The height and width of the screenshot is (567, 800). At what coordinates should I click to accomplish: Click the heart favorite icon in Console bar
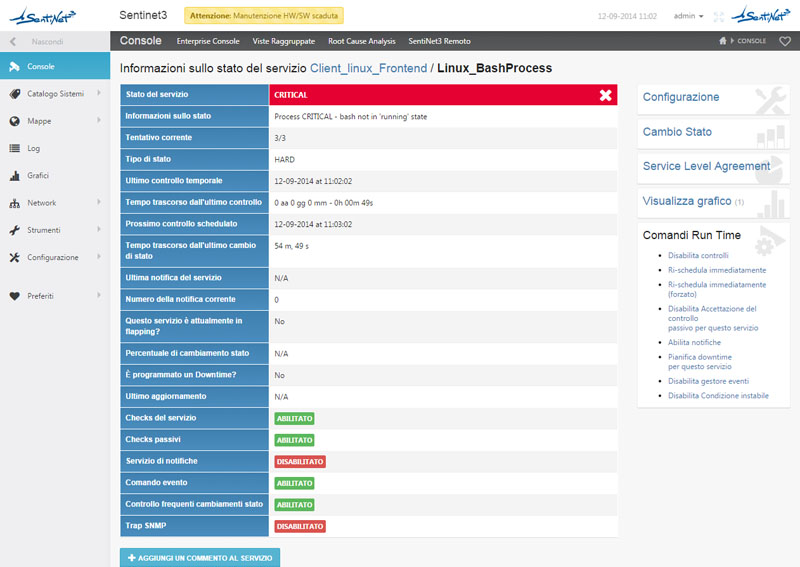(785, 41)
